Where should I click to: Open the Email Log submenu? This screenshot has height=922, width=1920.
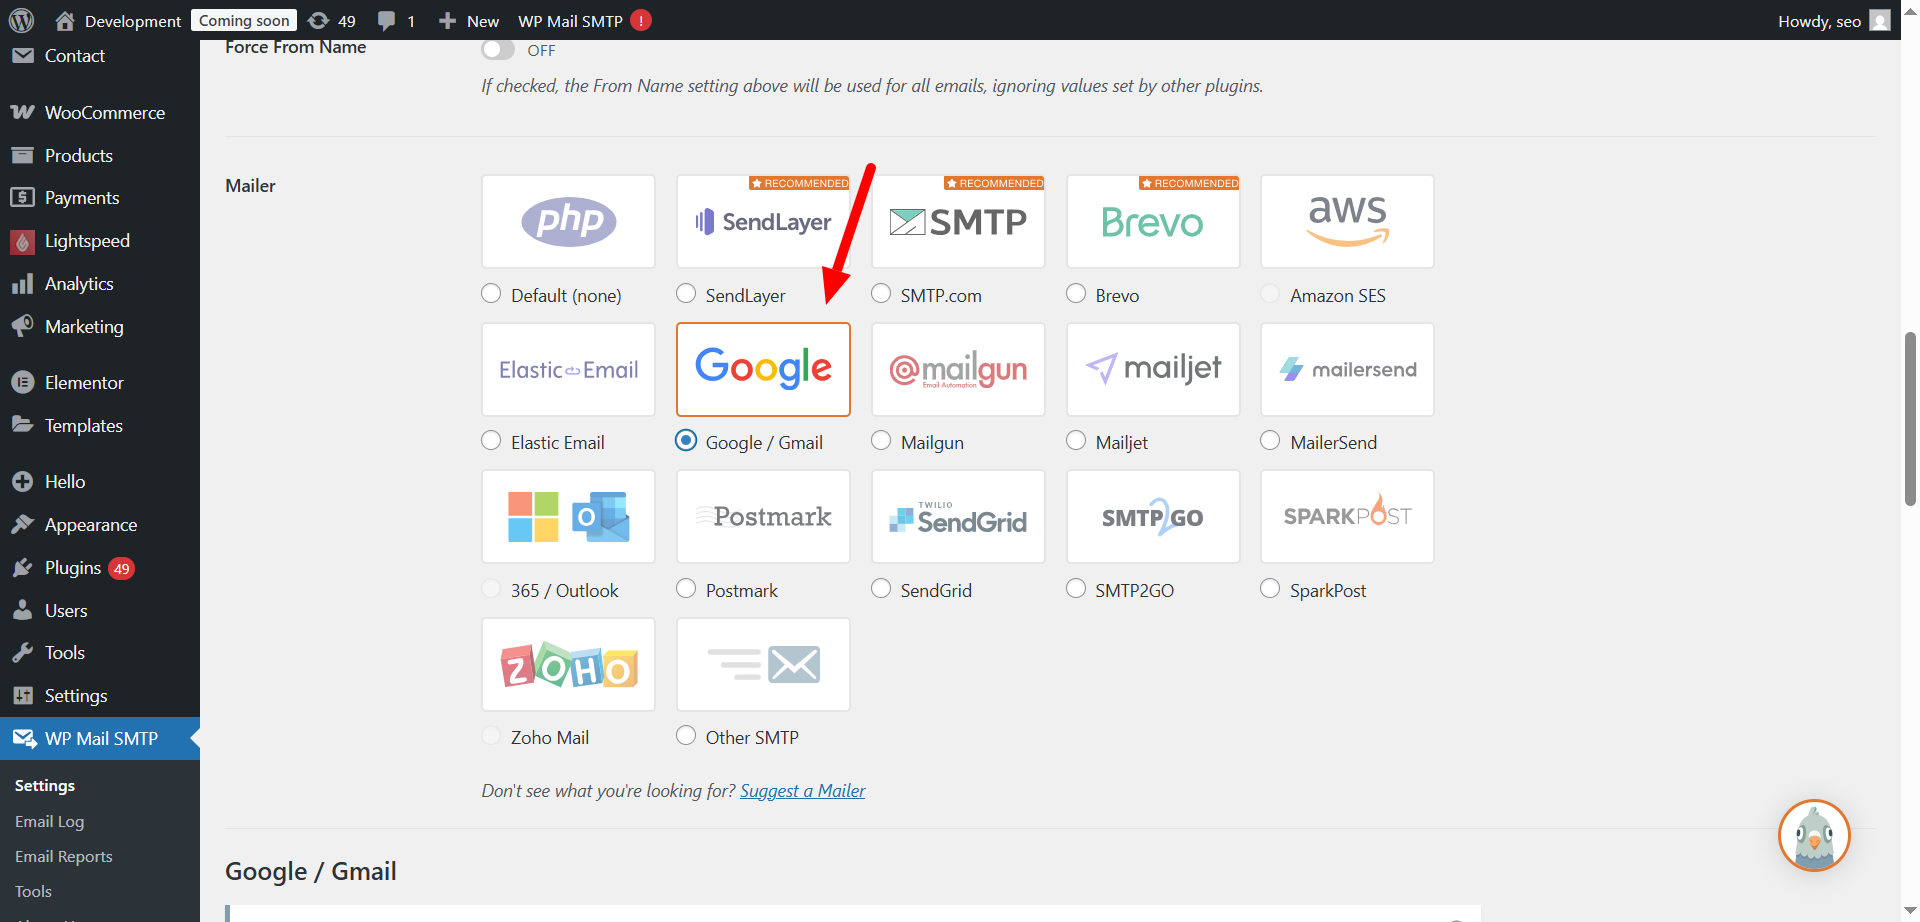point(50,822)
